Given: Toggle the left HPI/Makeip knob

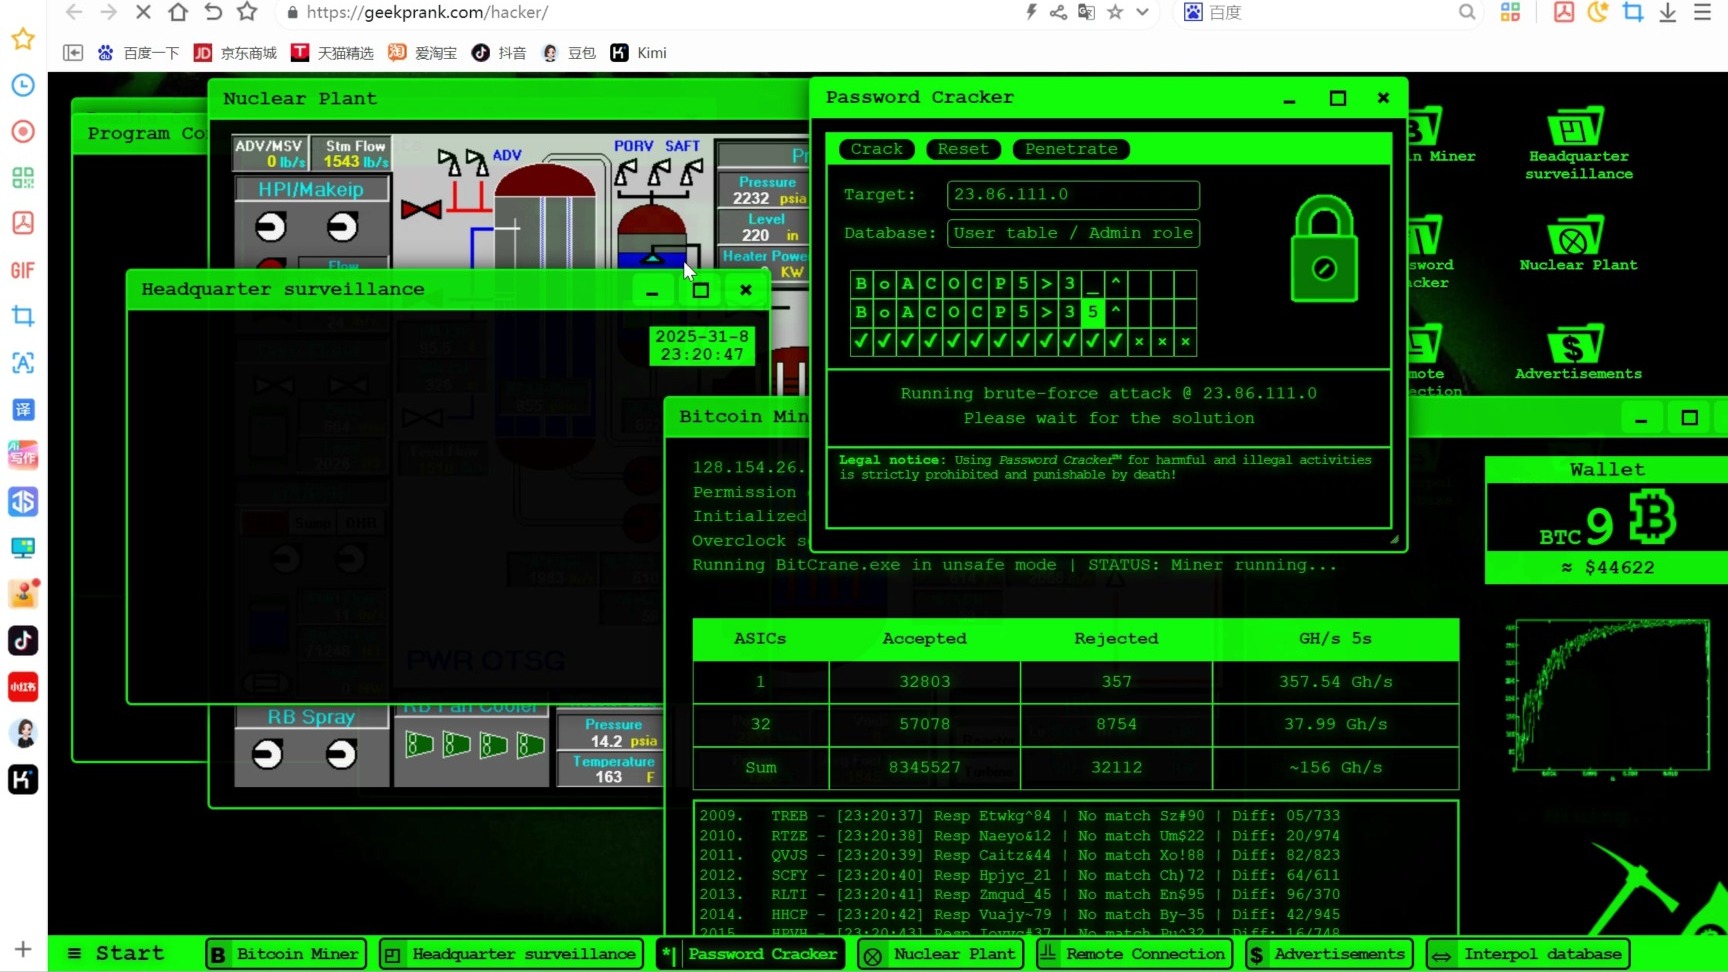Looking at the screenshot, I should (x=270, y=227).
